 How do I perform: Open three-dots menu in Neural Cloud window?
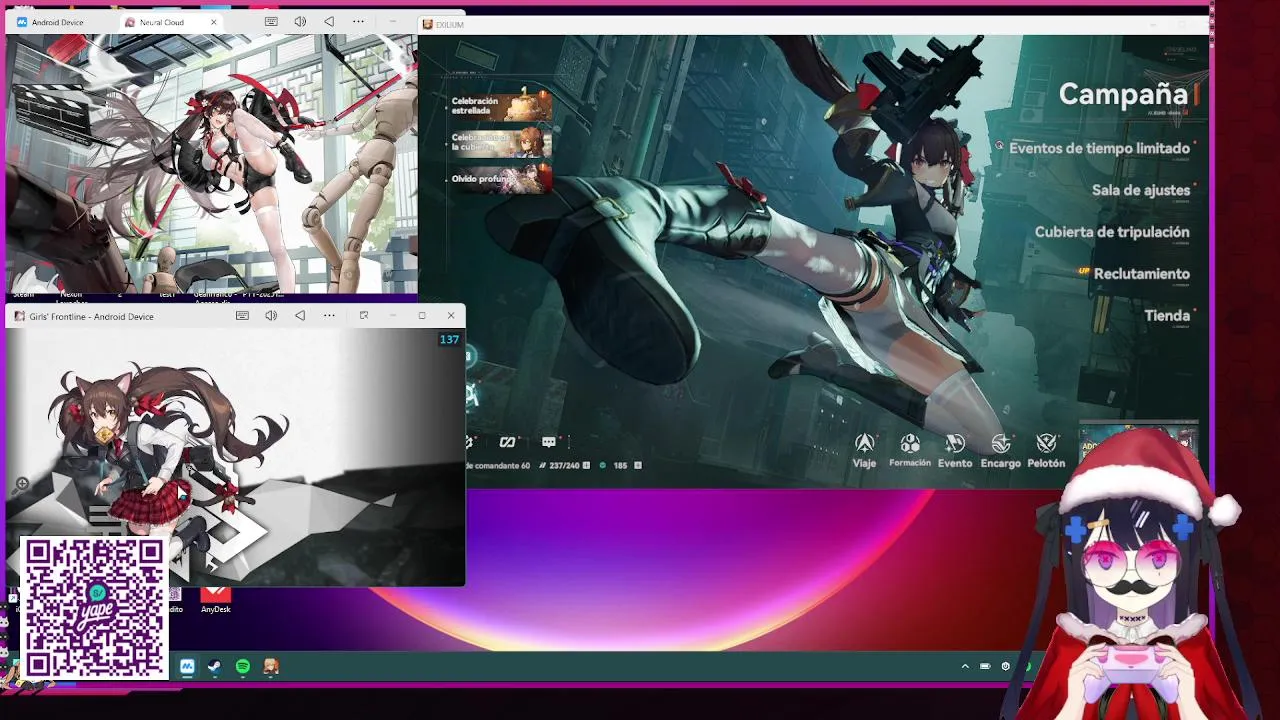[358, 22]
